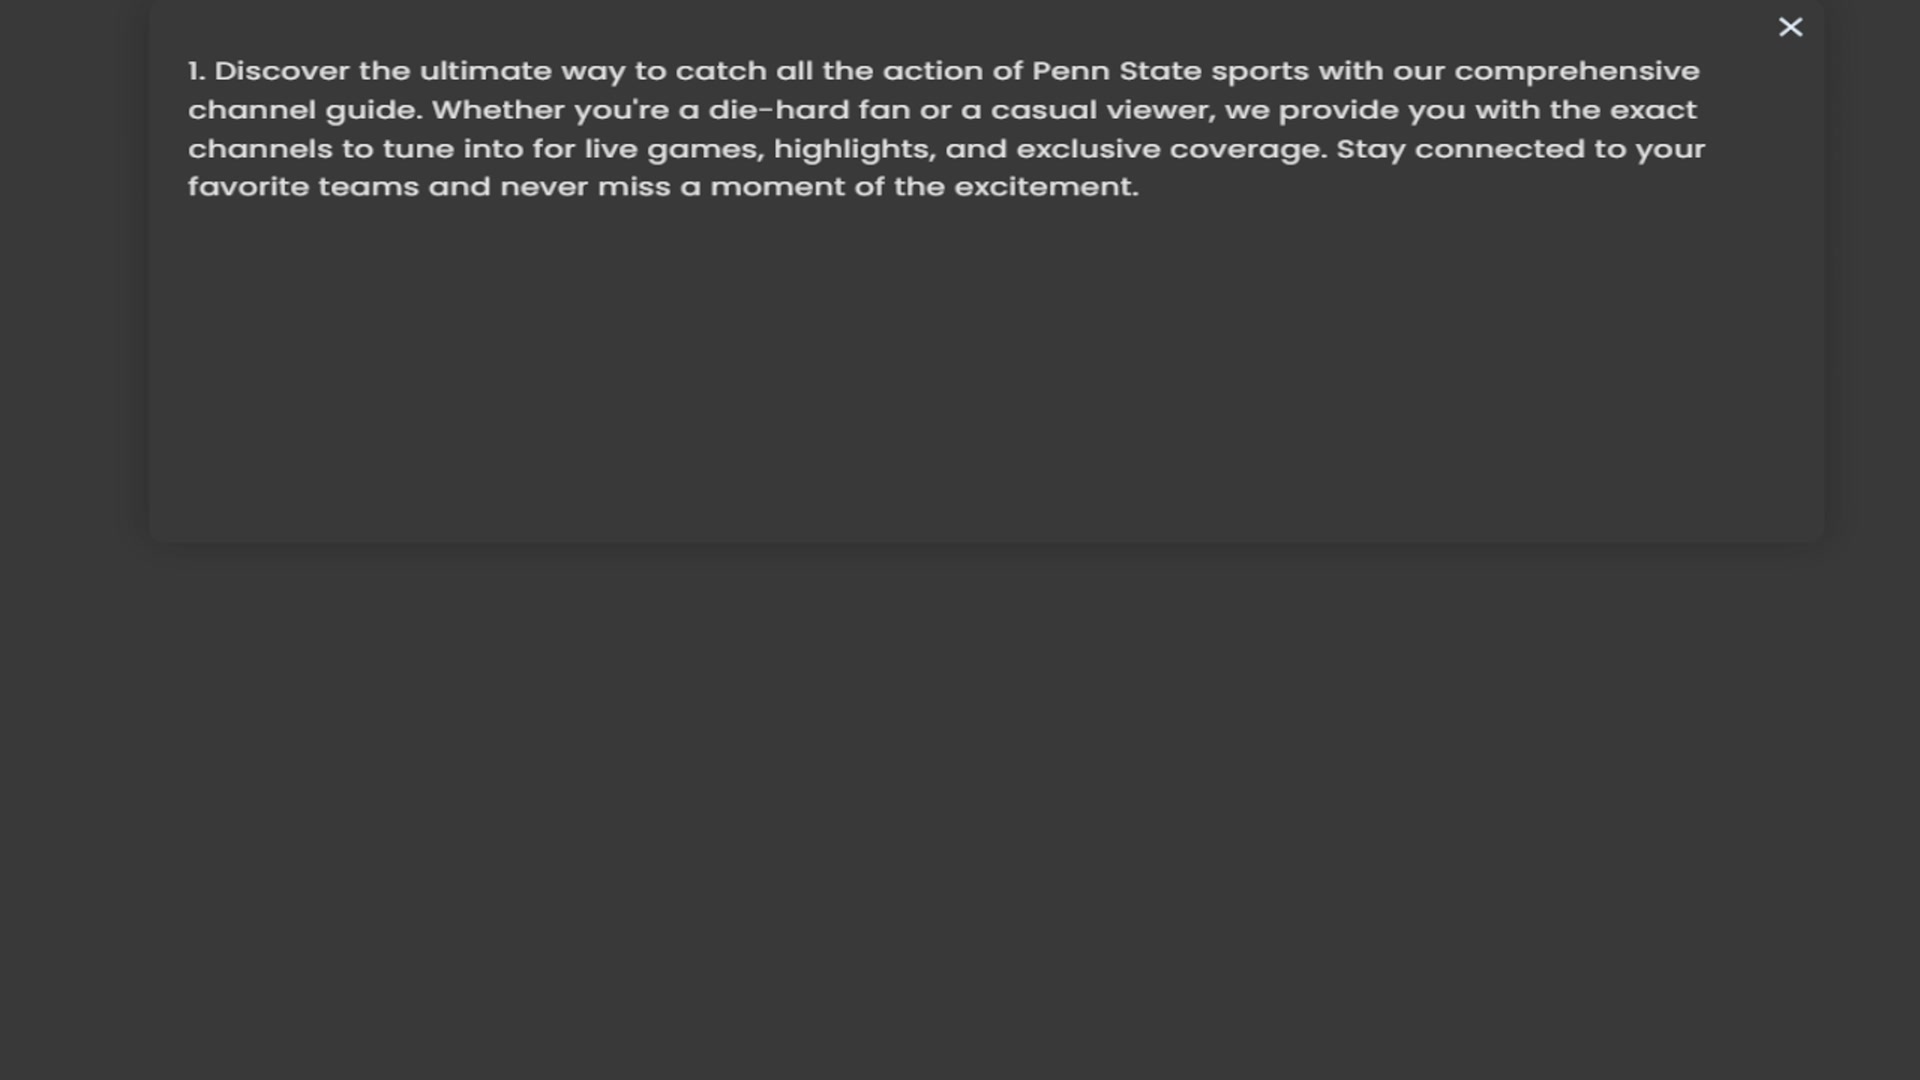Click the list number '1.'
The height and width of the screenshot is (1080, 1920).
pos(196,72)
